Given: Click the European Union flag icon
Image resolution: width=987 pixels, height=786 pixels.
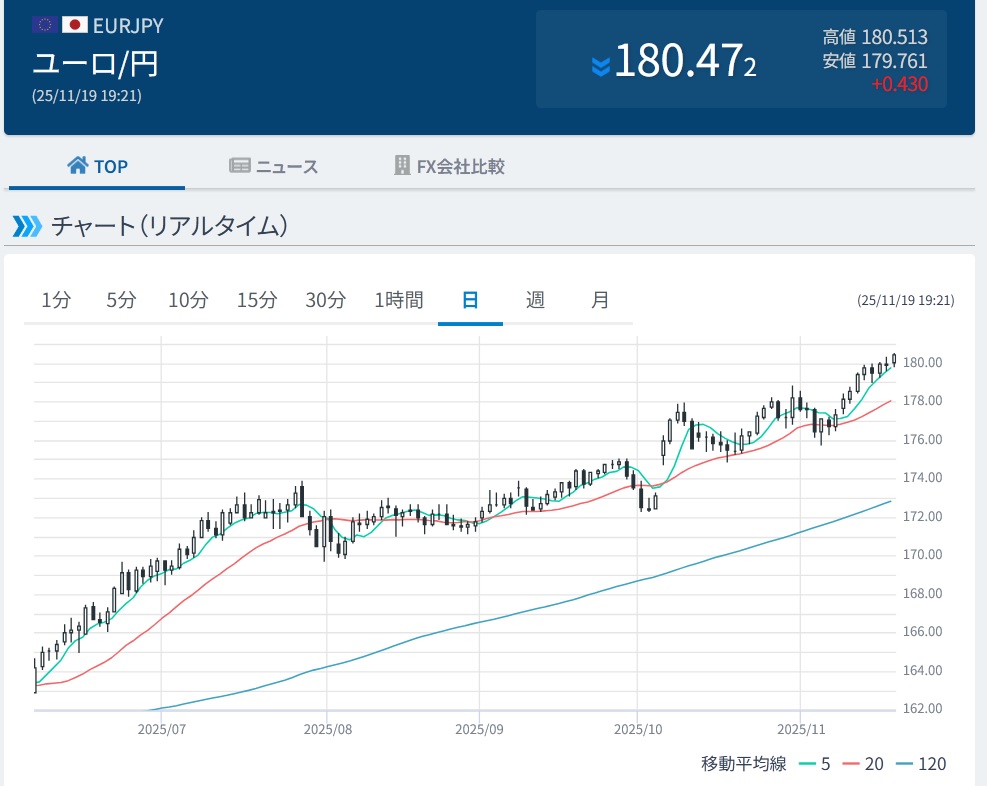Looking at the screenshot, I should click(x=44, y=25).
